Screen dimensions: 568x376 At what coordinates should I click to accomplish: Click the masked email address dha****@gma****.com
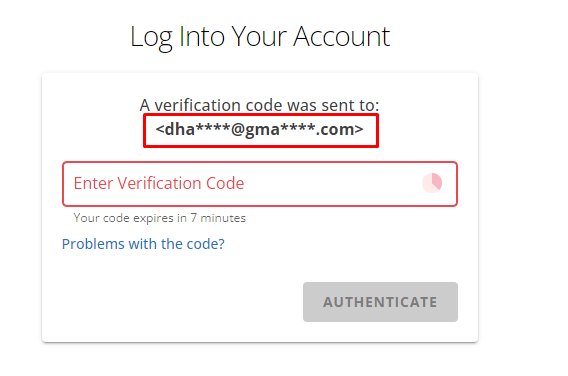pyautogui.click(x=259, y=129)
